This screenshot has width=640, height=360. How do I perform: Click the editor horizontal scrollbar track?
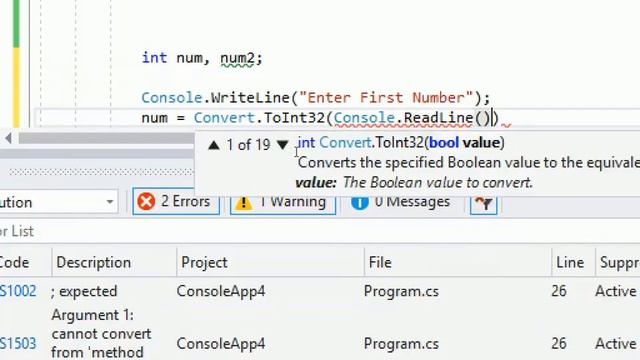[106, 138]
